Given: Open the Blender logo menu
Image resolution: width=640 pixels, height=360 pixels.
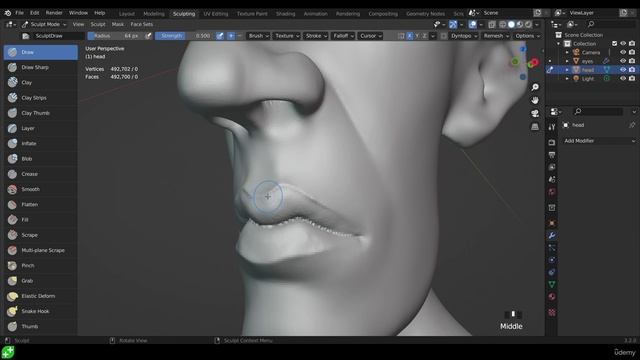Looking at the screenshot, I should coord(8,13).
